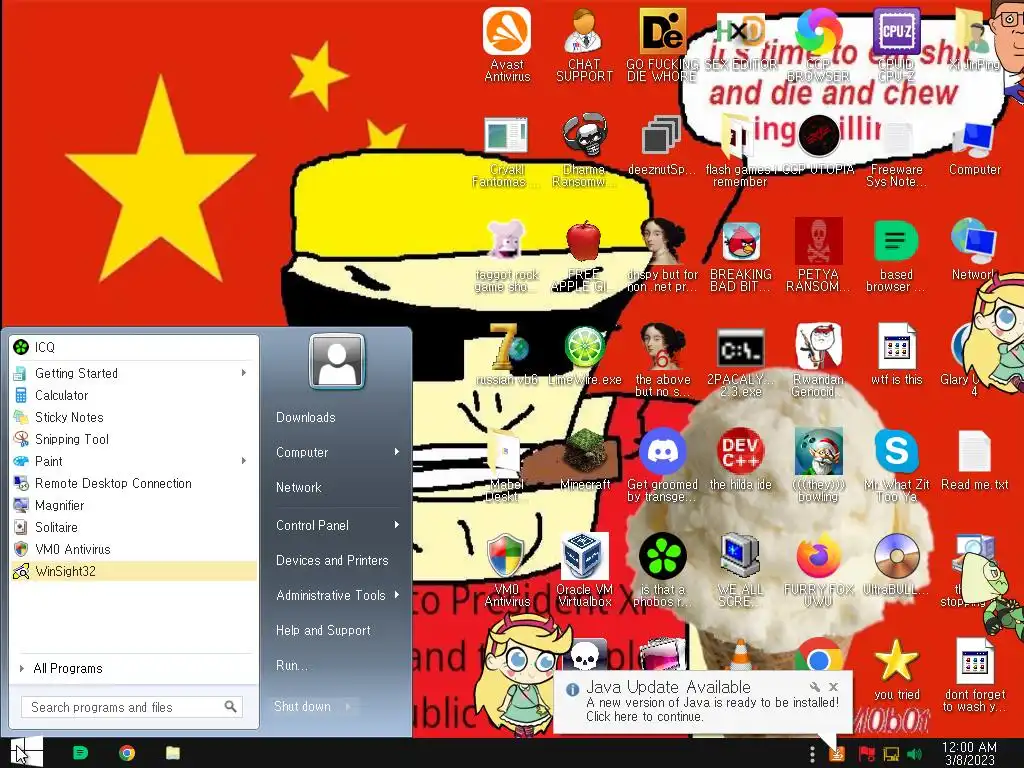Open Snipping Tool from Start menu

click(134, 439)
